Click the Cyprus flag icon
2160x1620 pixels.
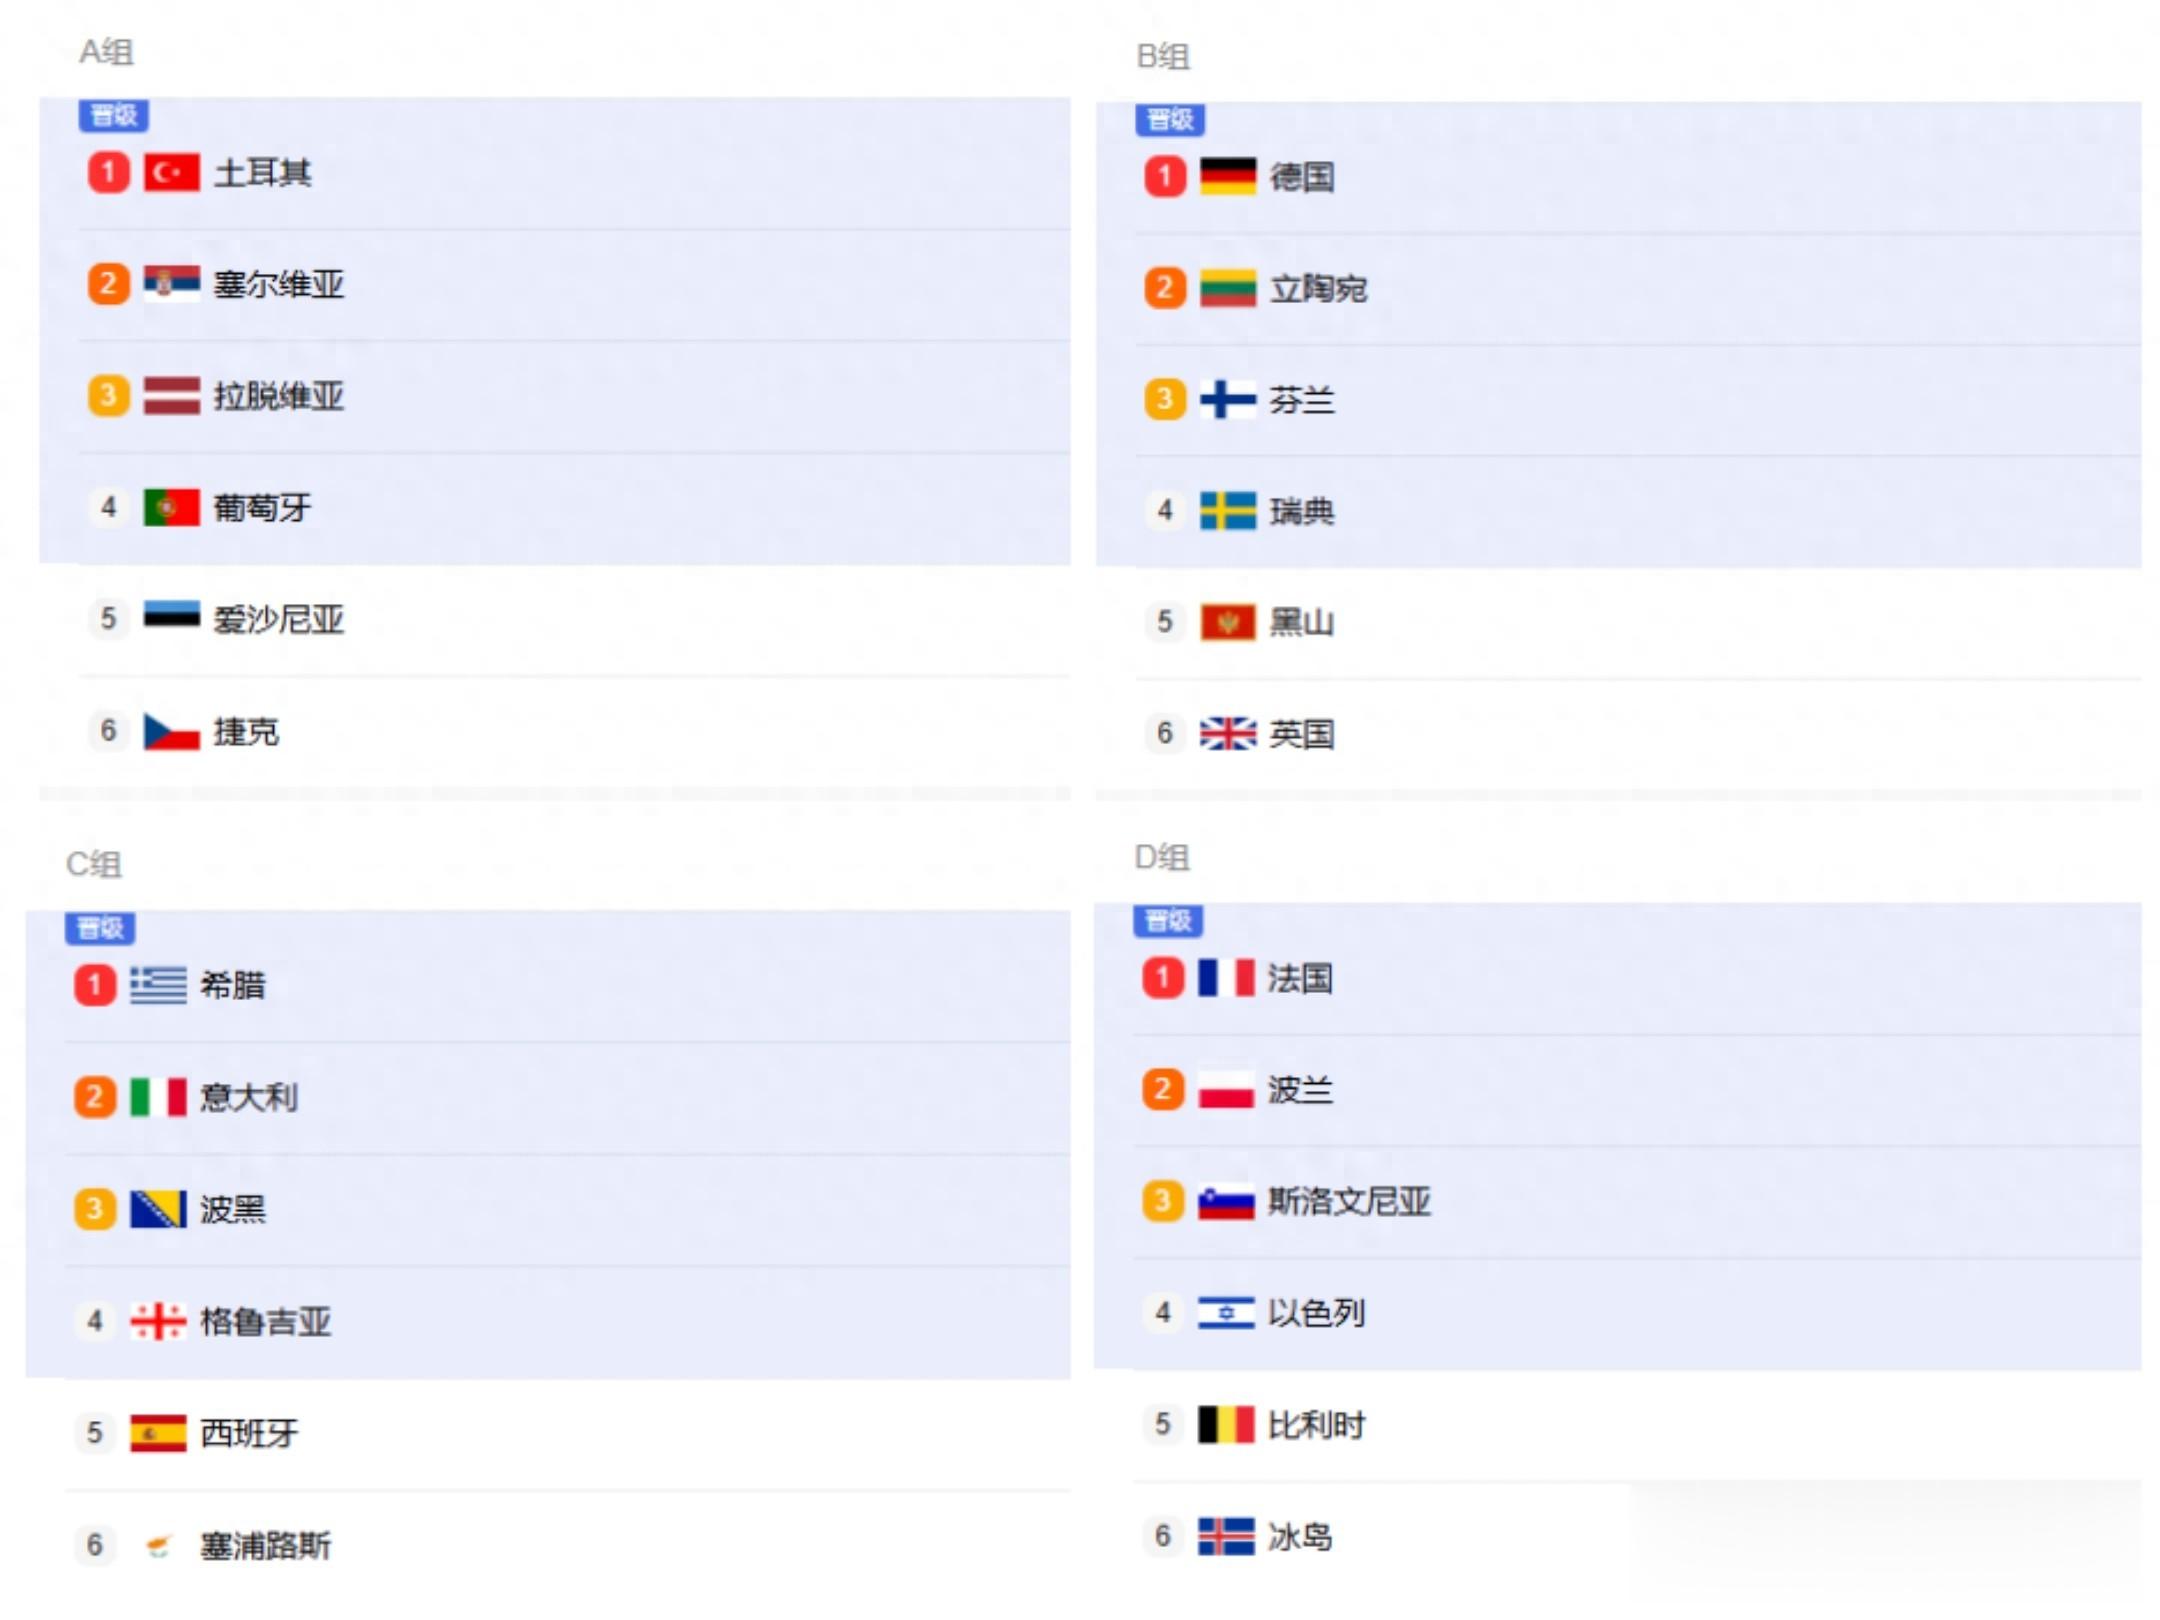[158, 1545]
